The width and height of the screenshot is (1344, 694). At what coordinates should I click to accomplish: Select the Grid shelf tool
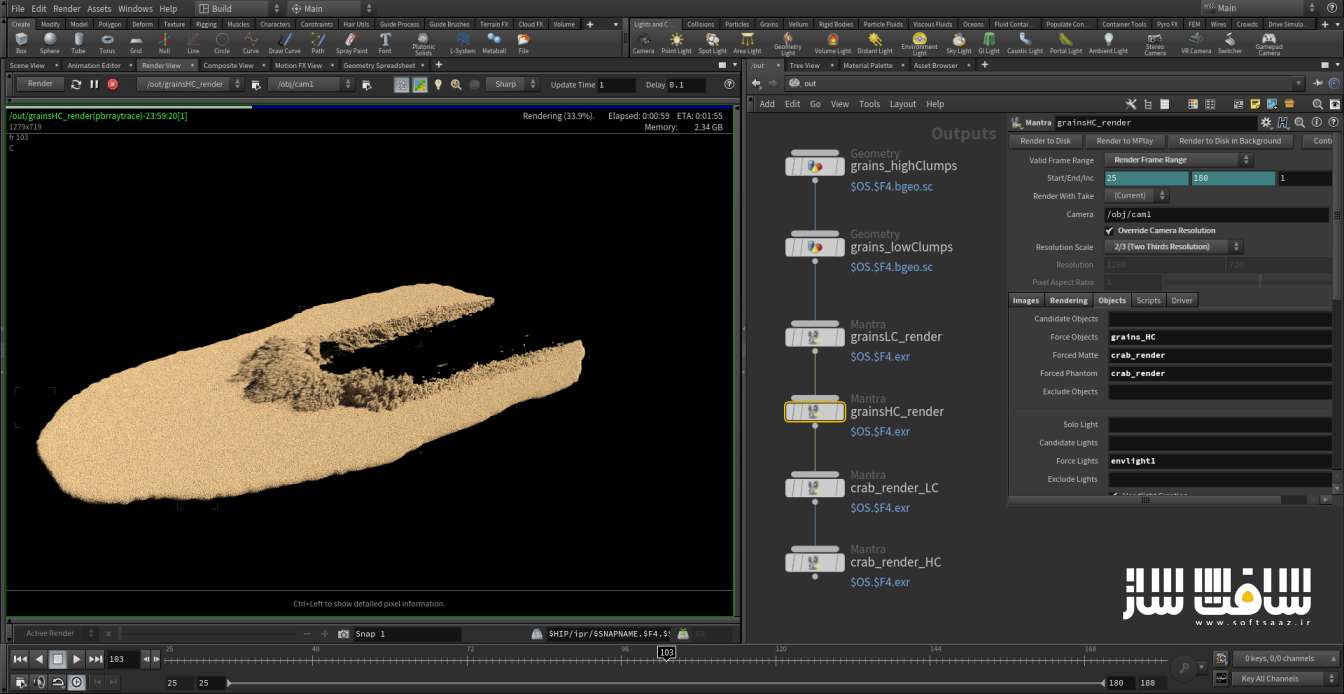(x=135, y=43)
